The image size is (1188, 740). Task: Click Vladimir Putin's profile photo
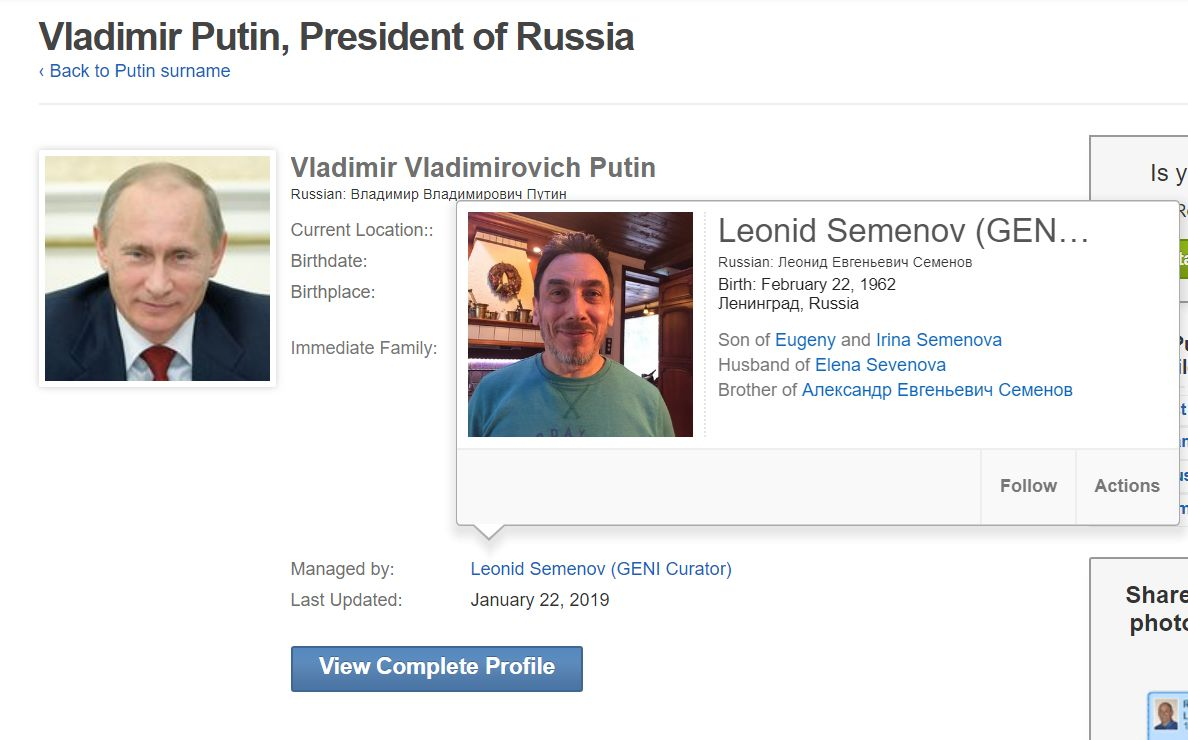coord(157,268)
